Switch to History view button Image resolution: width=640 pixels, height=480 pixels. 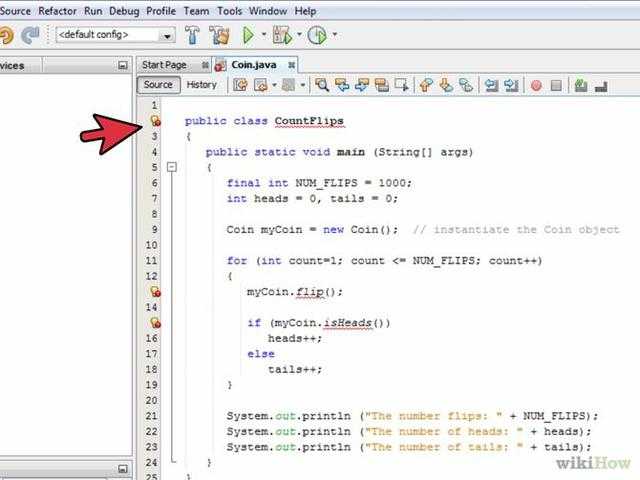(201, 85)
